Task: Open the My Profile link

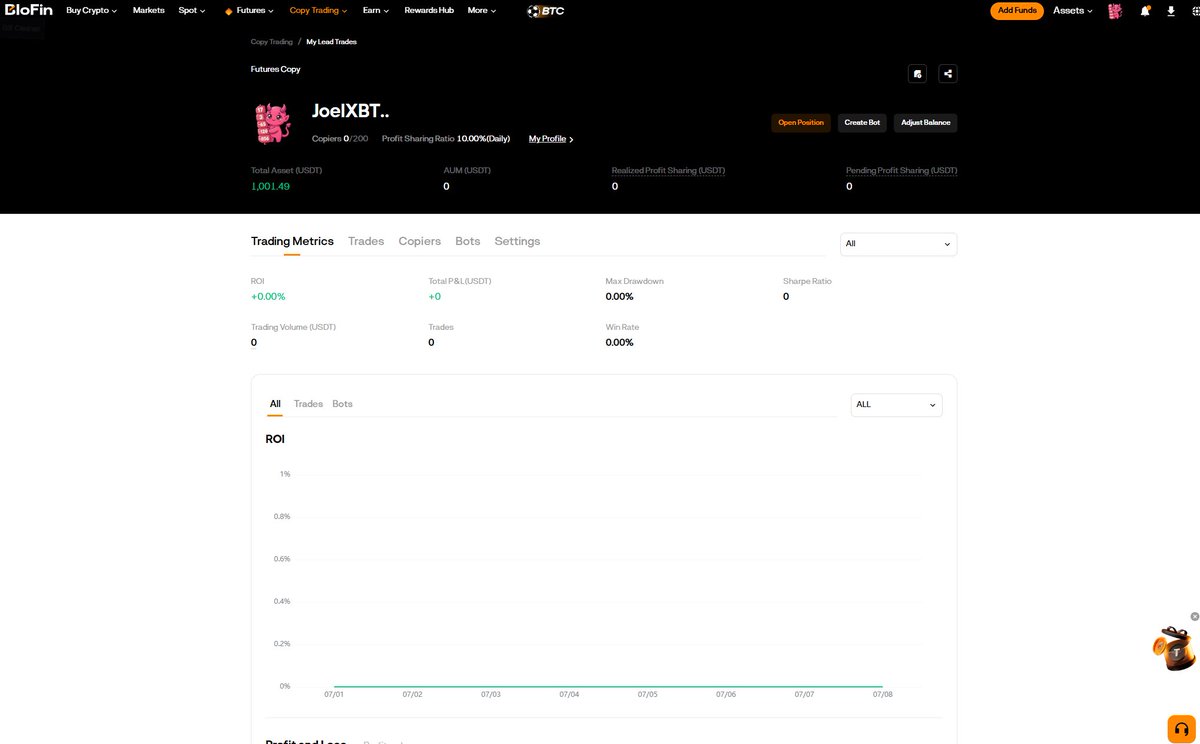Action: tap(551, 139)
